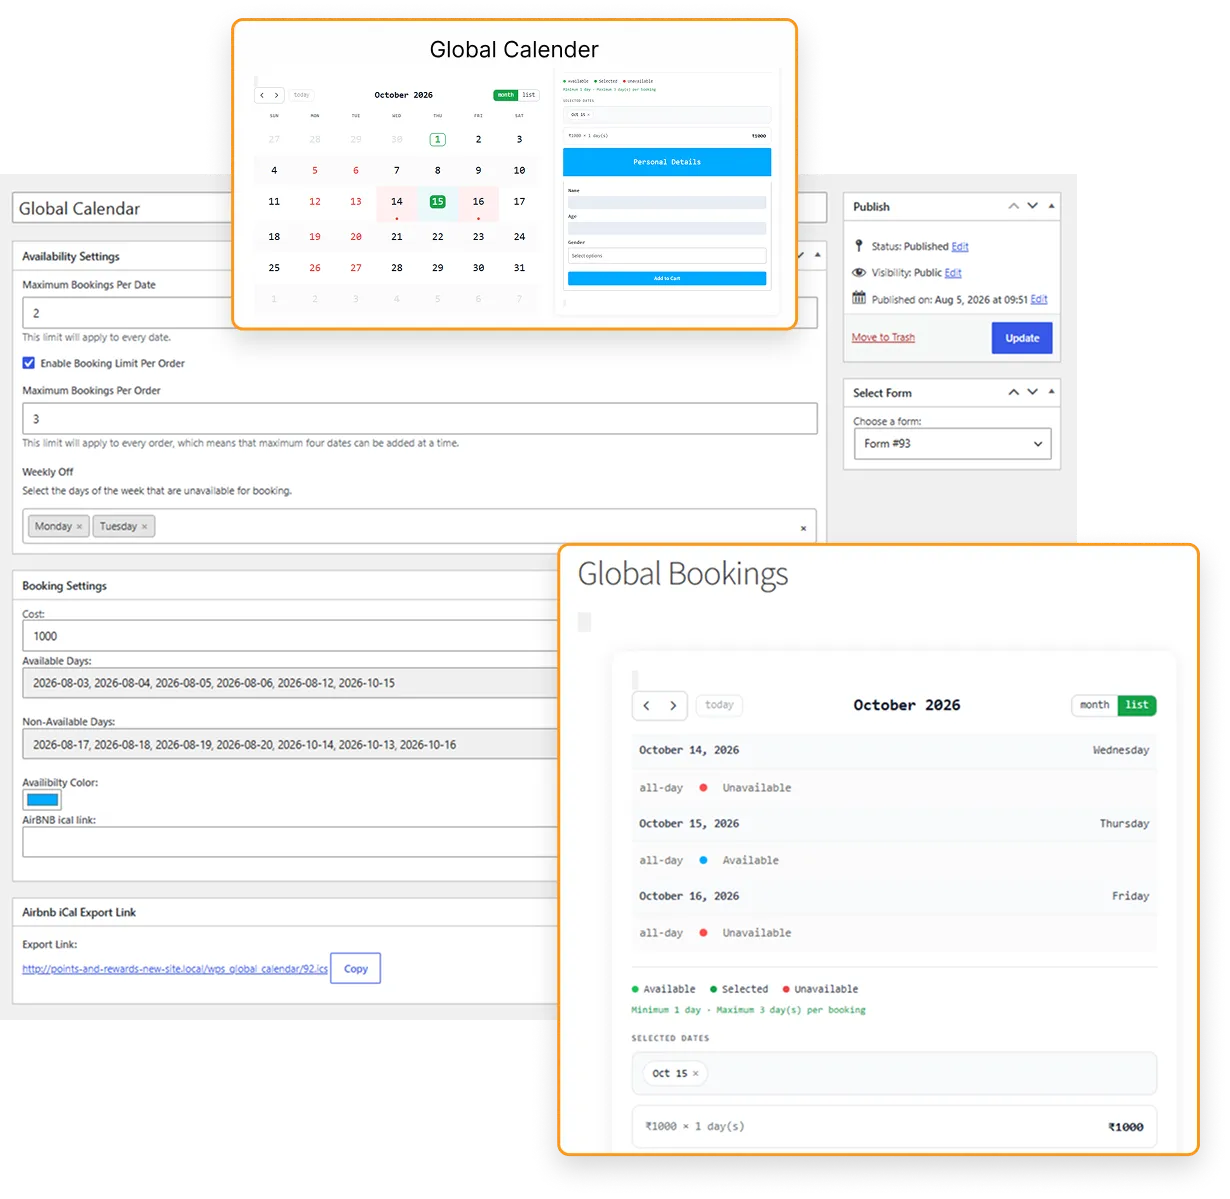
Task: Remove Tuesday from Weekly Off
Action: 144,526
